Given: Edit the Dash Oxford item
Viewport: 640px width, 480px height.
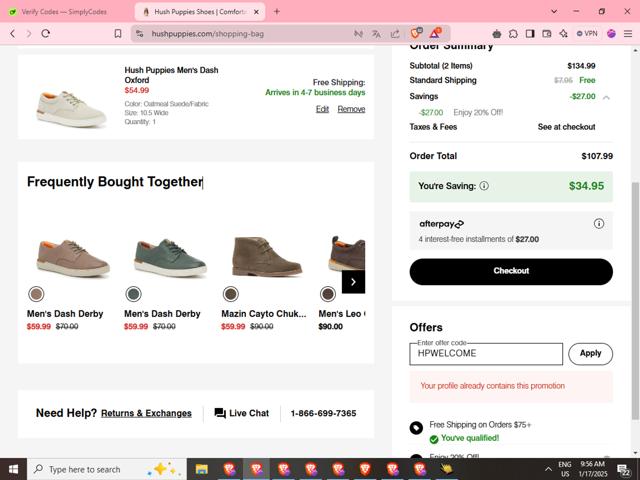Looking at the screenshot, I should point(322,109).
